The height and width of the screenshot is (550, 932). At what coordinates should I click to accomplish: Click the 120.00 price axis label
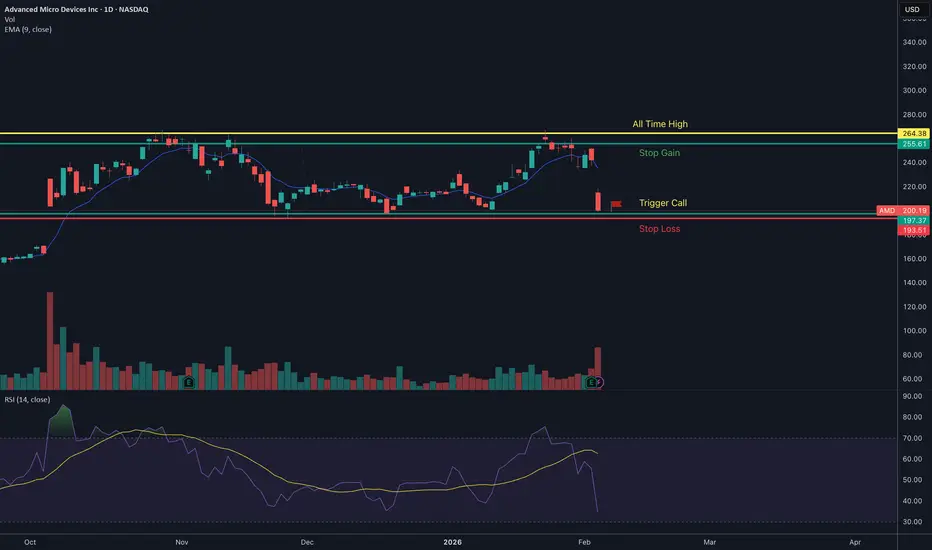coord(914,307)
